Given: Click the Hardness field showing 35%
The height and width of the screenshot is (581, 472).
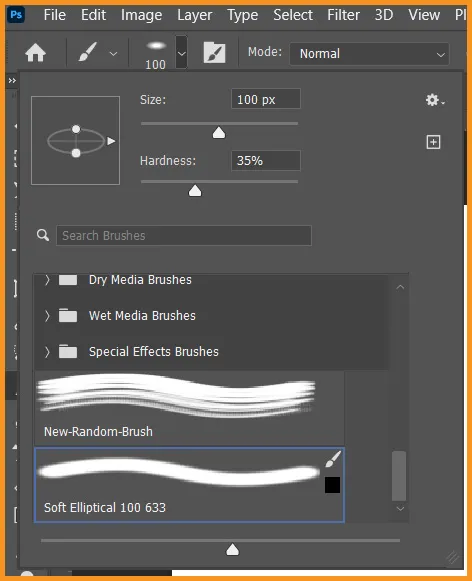Looking at the screenshot, I should pos(266,161).
